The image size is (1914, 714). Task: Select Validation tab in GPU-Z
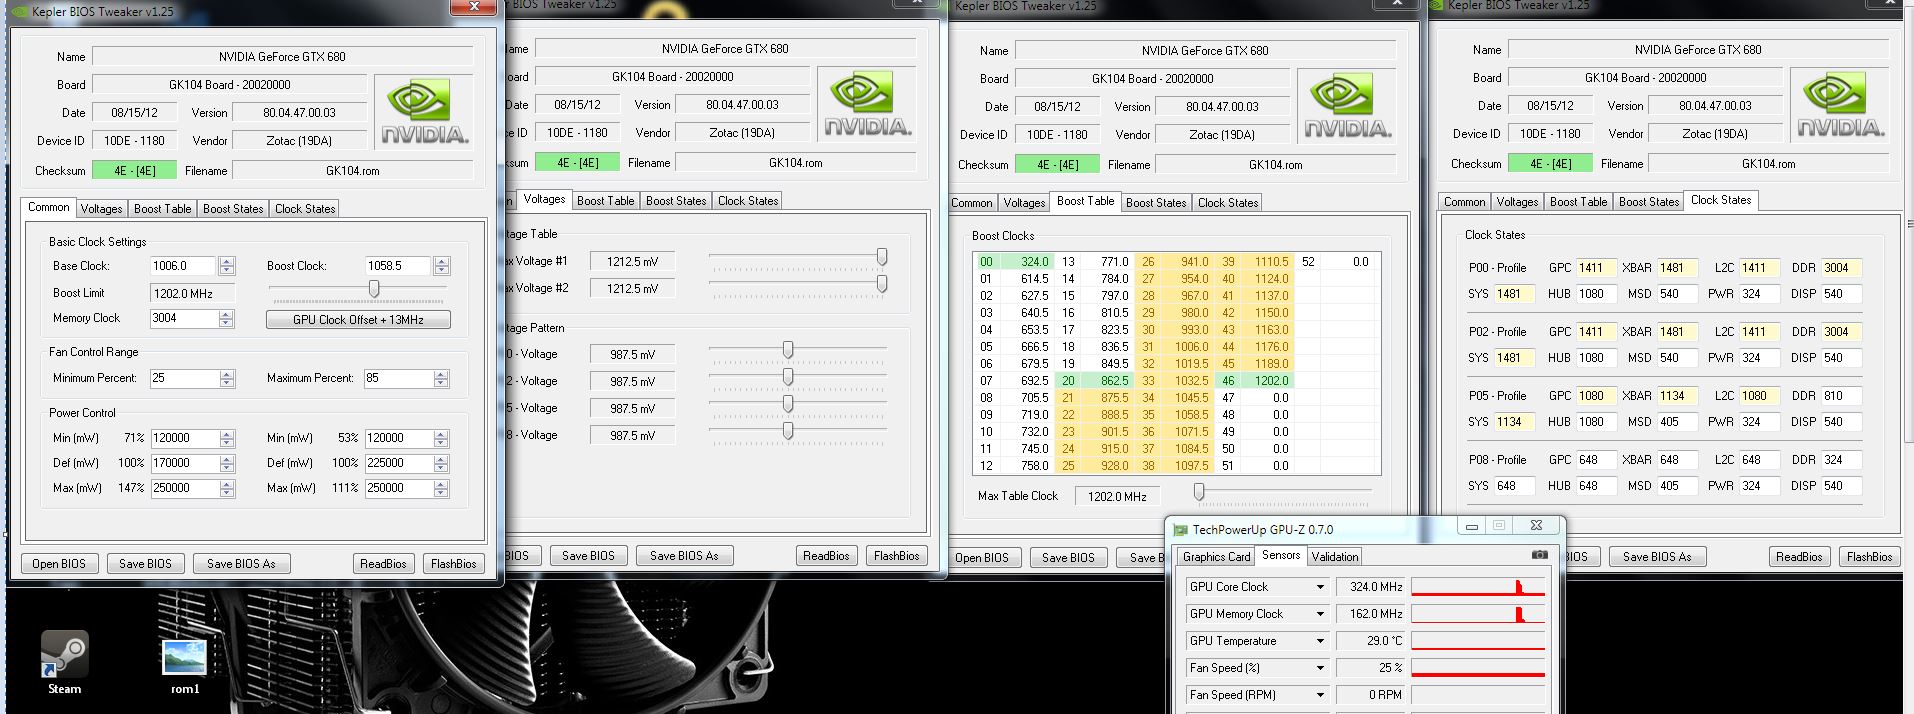(1335, 557)
